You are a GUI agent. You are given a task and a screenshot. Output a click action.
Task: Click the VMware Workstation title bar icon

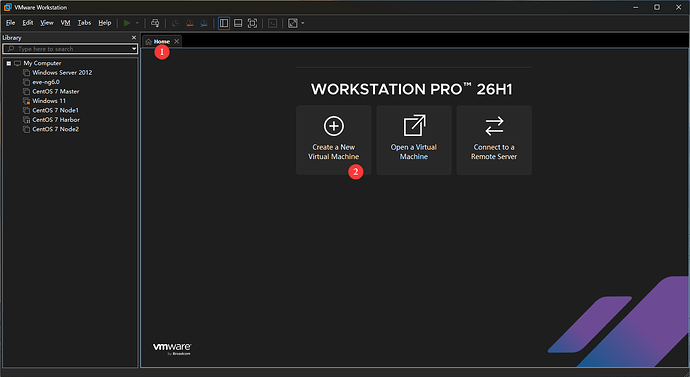click(x=7, y=7)
